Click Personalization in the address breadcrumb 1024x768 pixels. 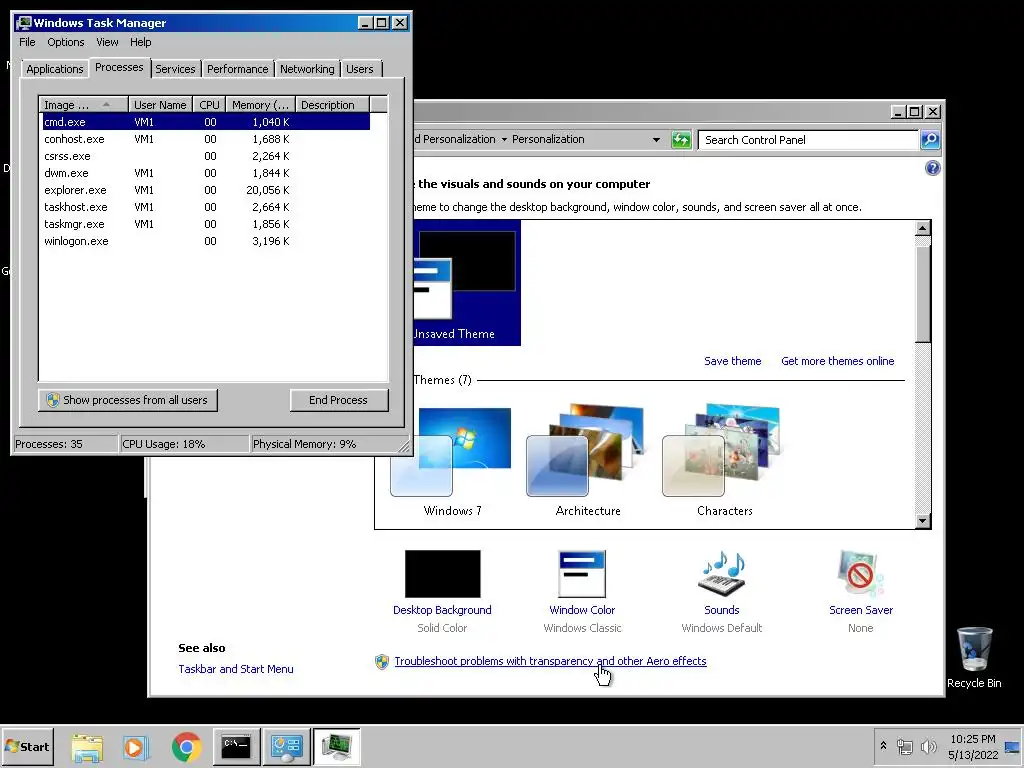tap(548, 139)
